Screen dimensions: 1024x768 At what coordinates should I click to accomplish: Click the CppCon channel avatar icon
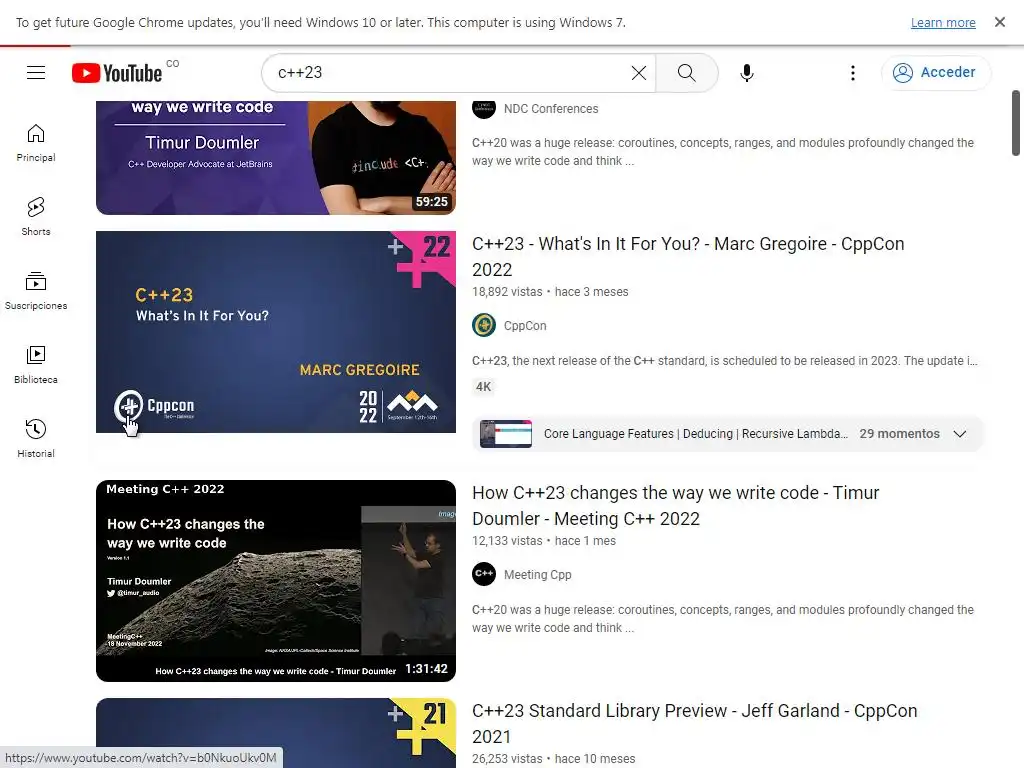(x=484, y=325)
